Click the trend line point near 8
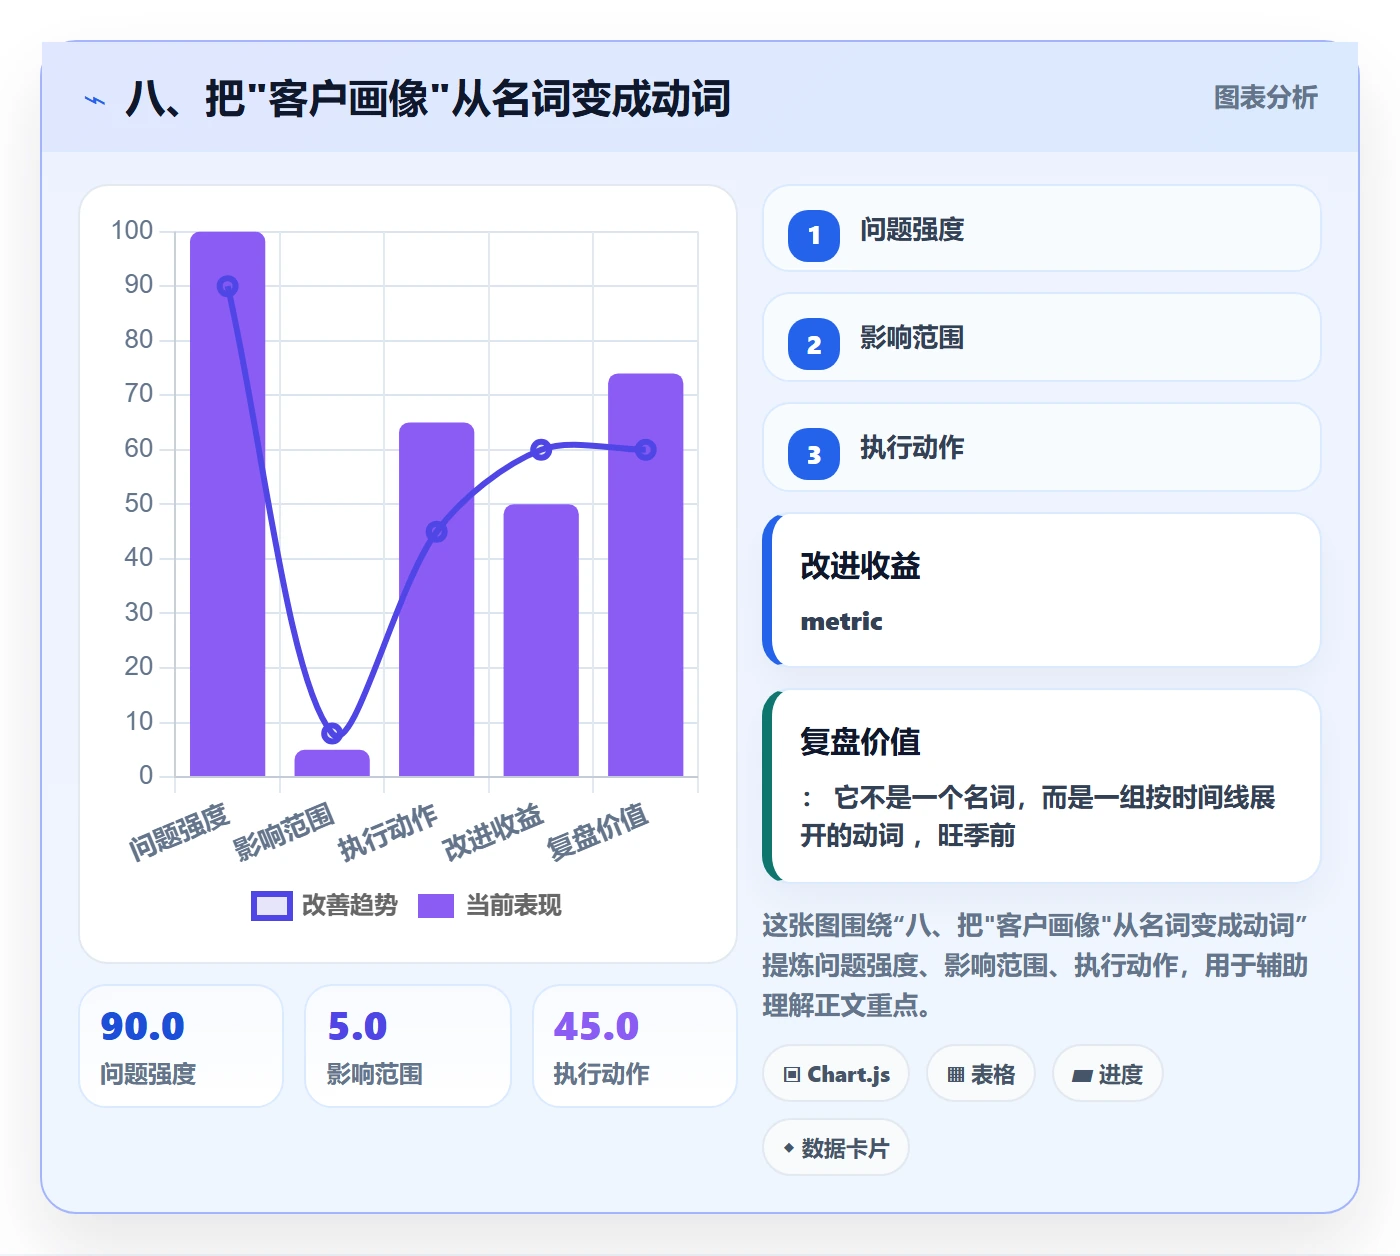This screenshot has width=1400, height=1256. click(x=332, y=733)
